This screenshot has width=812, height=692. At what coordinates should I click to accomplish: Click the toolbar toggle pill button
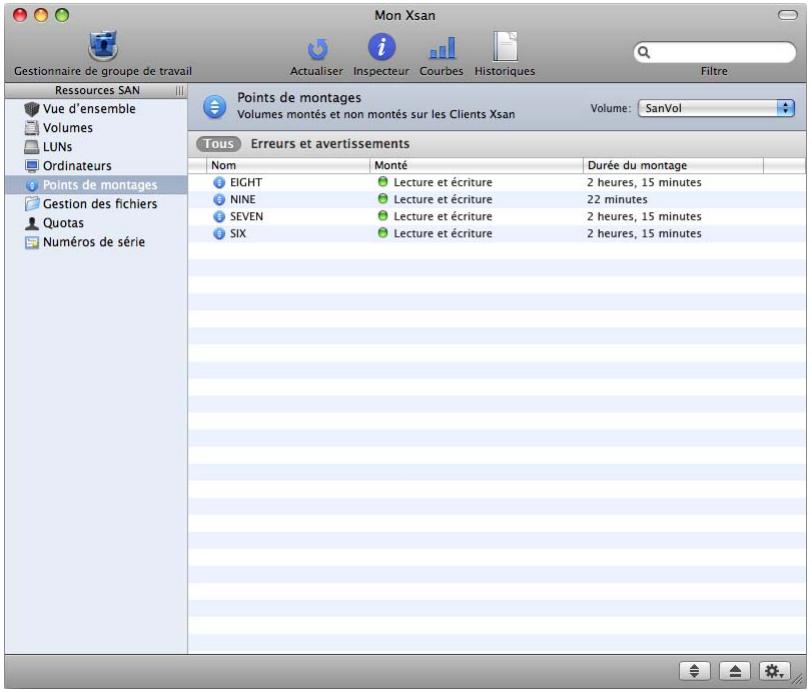point(788,15)
